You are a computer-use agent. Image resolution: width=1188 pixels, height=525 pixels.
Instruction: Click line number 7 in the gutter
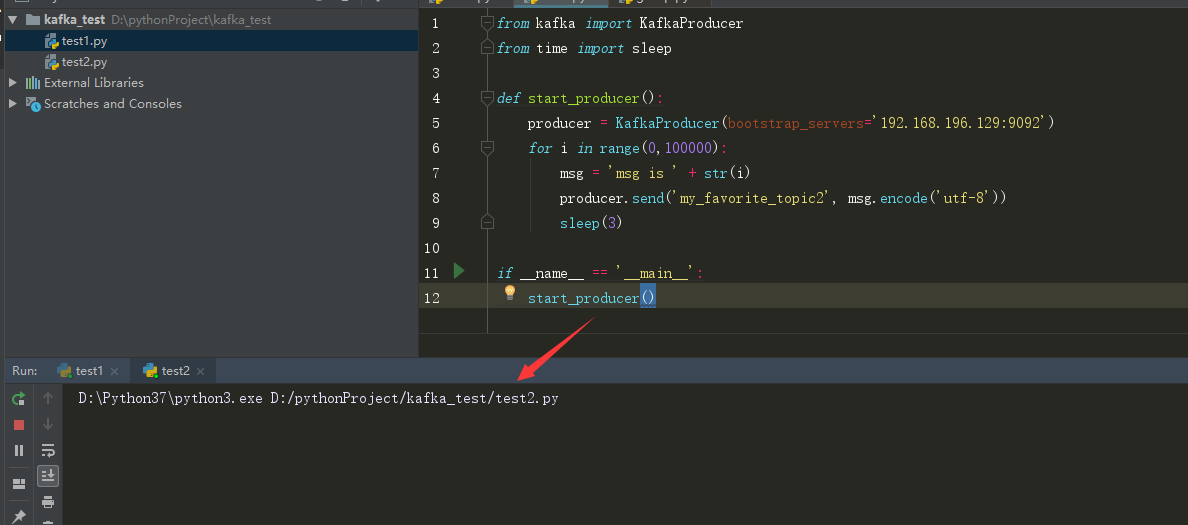[436, 173]
